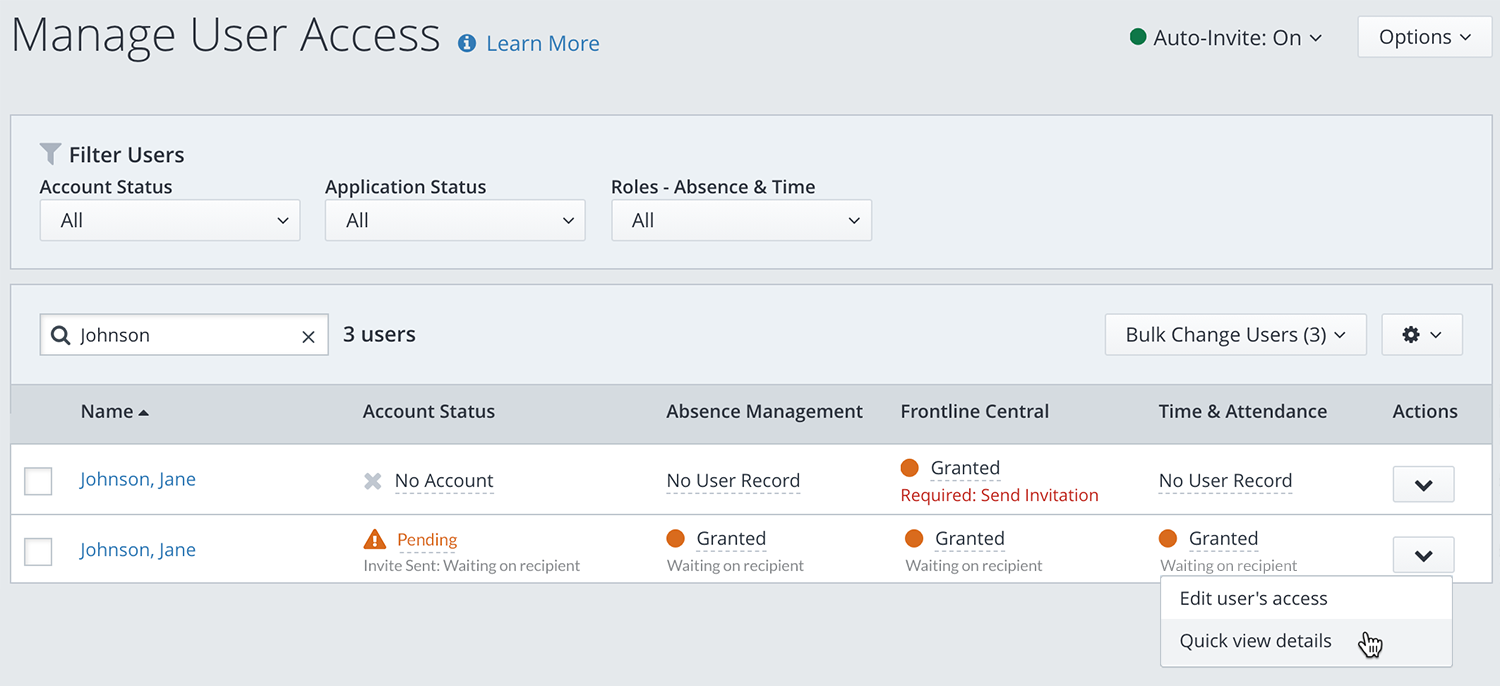1500x686 pixels.
Task: Click the search magnifier icon
Action: pyautogui.click(x=60, y=336)
